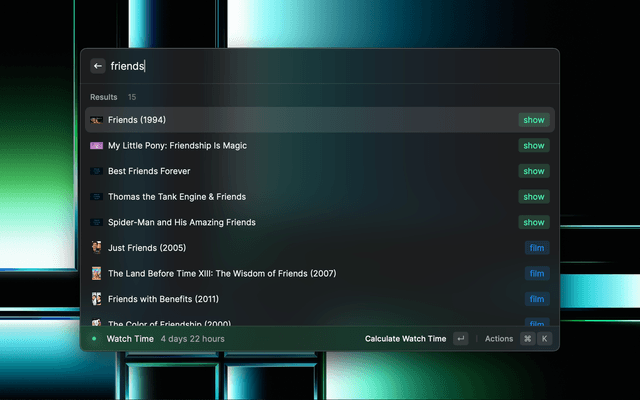Click the Thomas the Tank Engine thumbnail
The height and width of the screenshot is (400, 640).
click(x=97, y=197)
